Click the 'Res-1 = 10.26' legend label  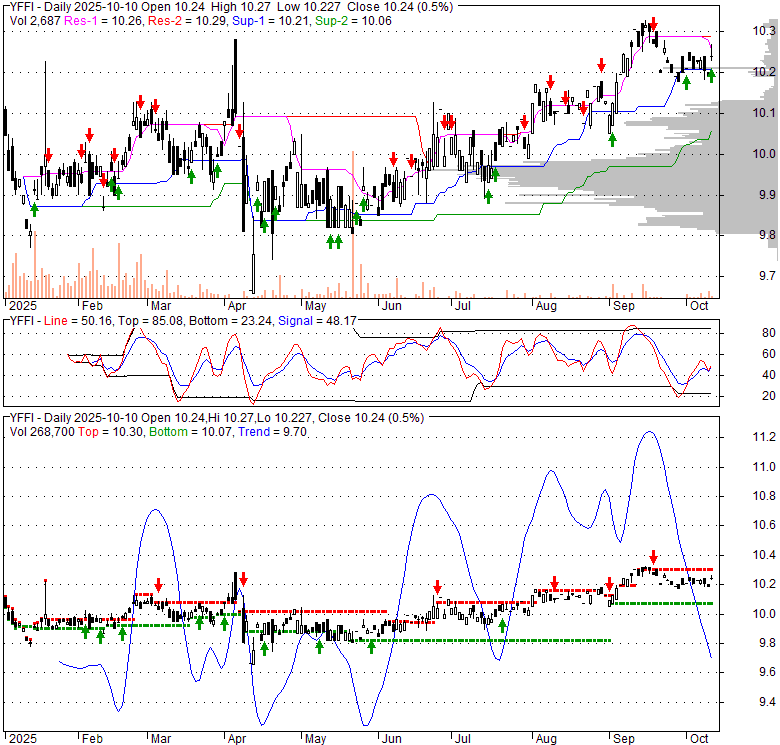coord(103,21)
